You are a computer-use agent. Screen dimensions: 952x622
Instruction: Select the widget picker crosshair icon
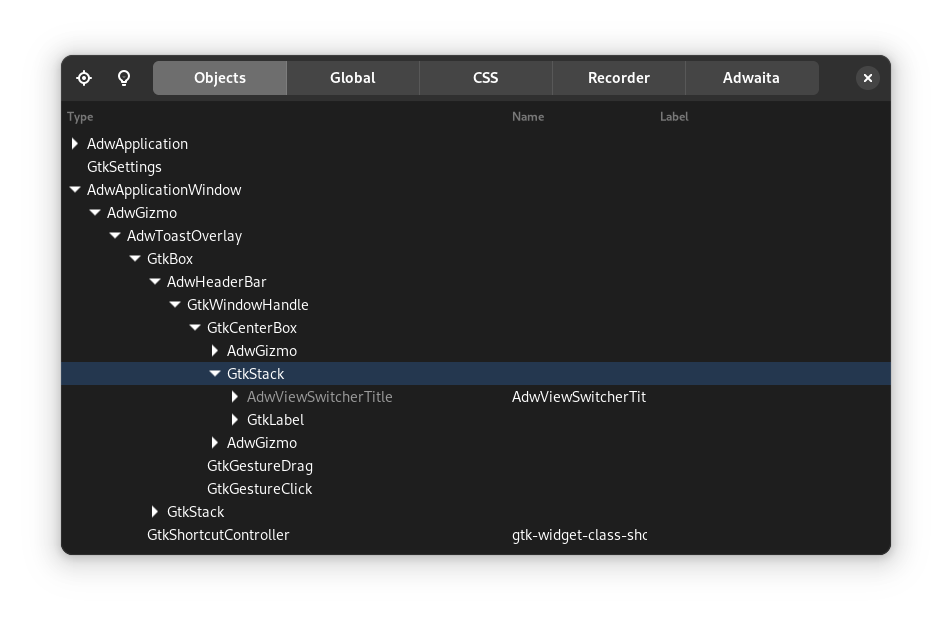[x=84, y=77]
